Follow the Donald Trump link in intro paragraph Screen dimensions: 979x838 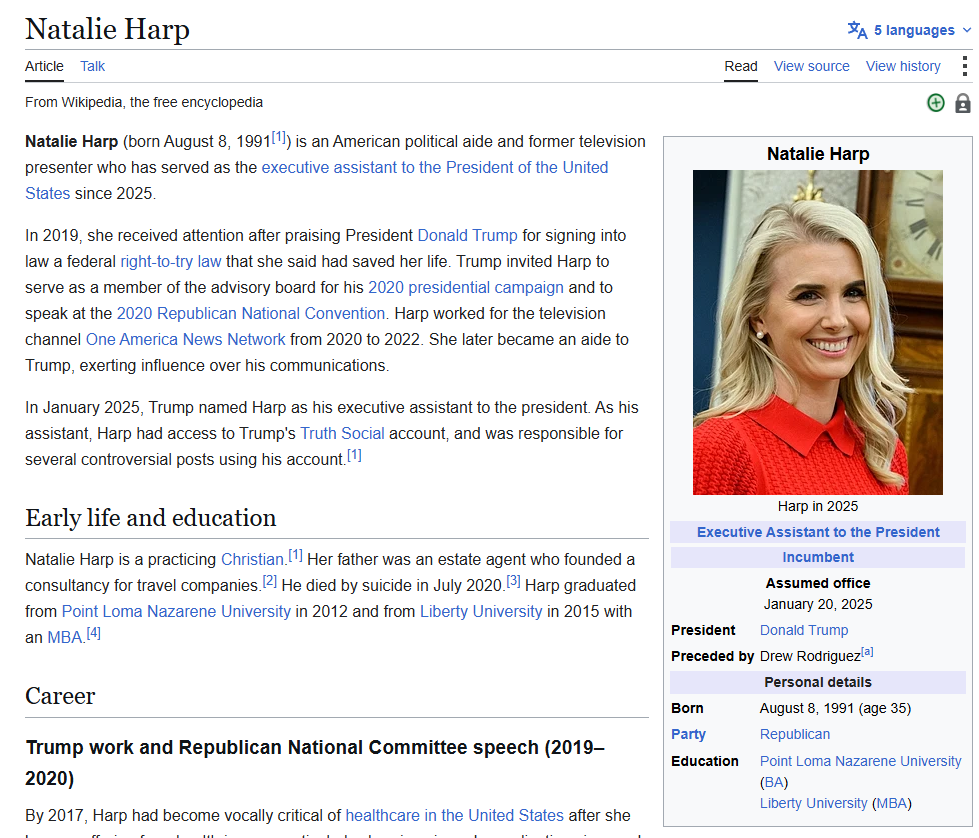coord(467,235)
